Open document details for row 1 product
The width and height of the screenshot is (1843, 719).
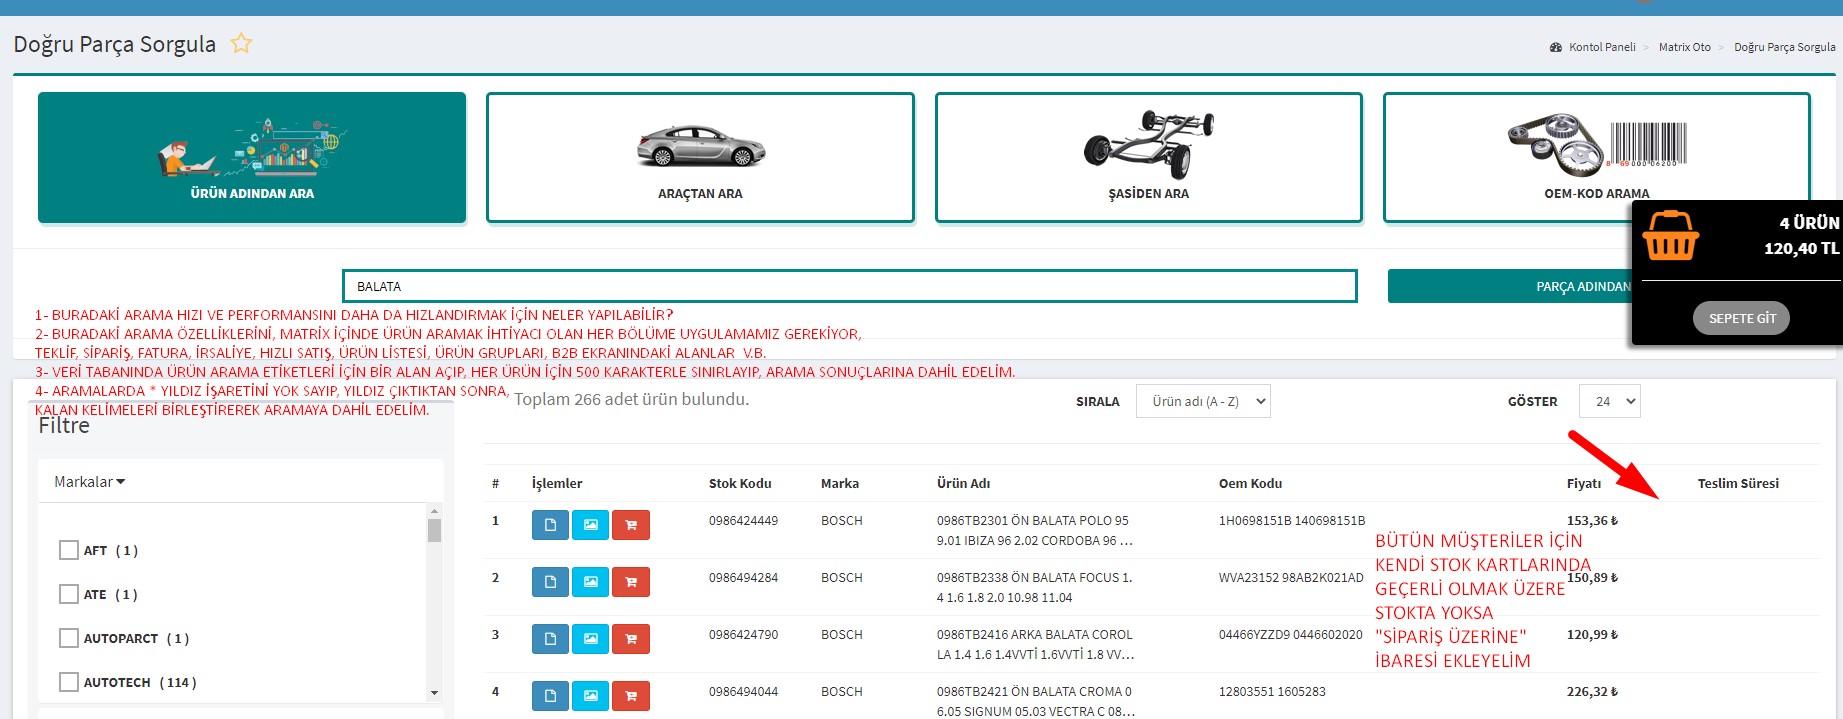click(550, 525)
